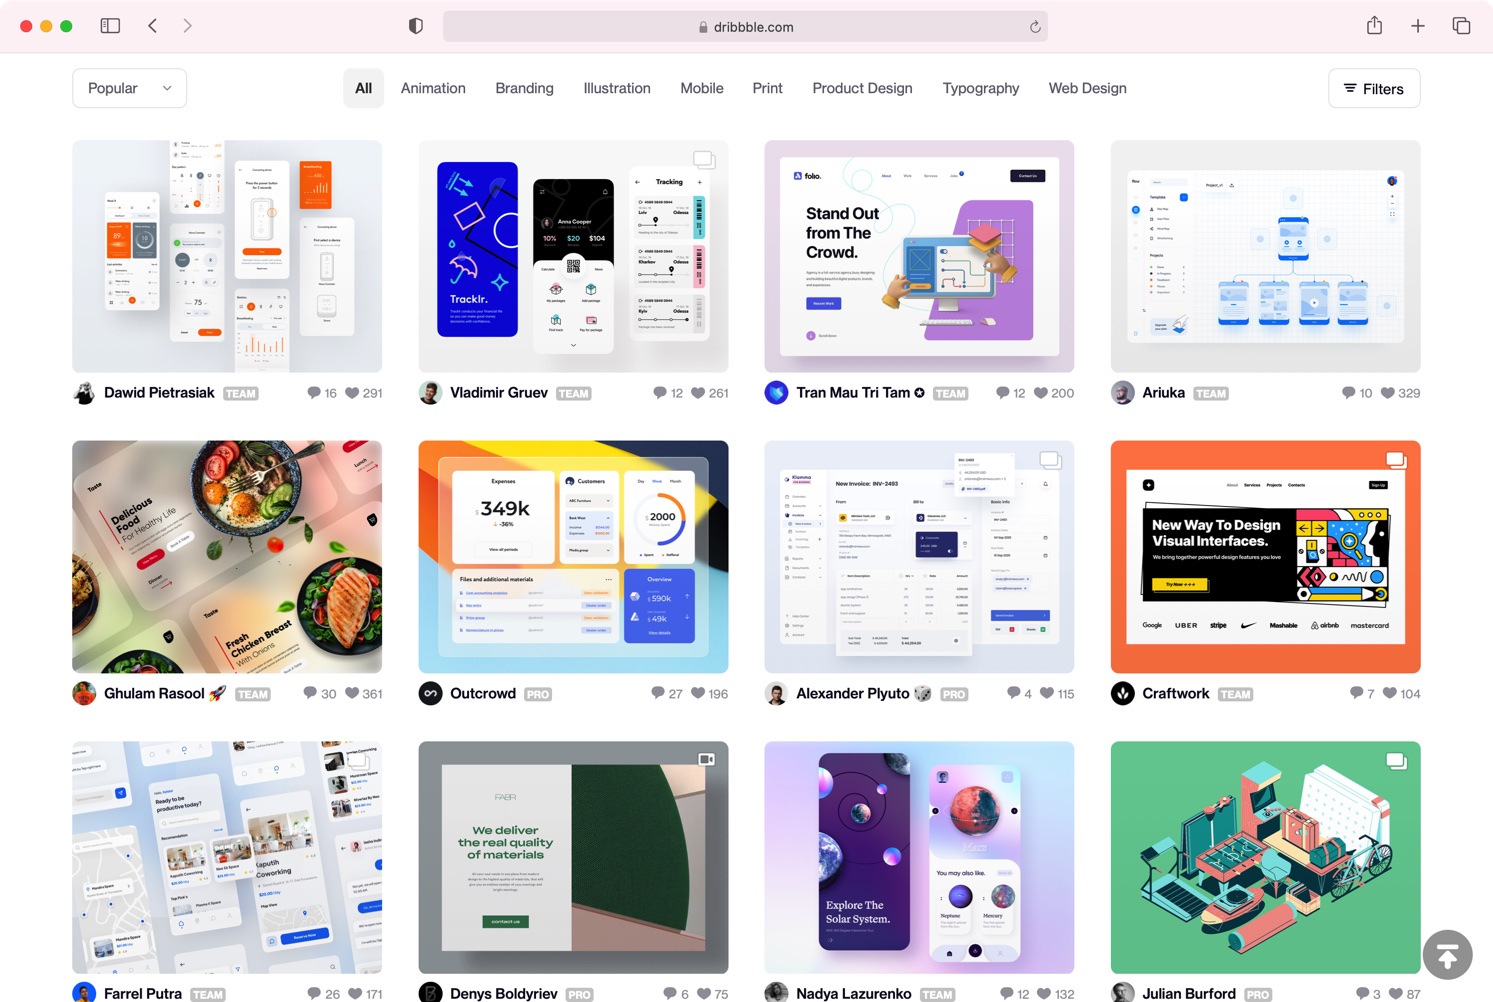Open Alexander Plyuto's profile name link
The height and width of the screenshot is (1002, 1493).
tap(852, 693)
